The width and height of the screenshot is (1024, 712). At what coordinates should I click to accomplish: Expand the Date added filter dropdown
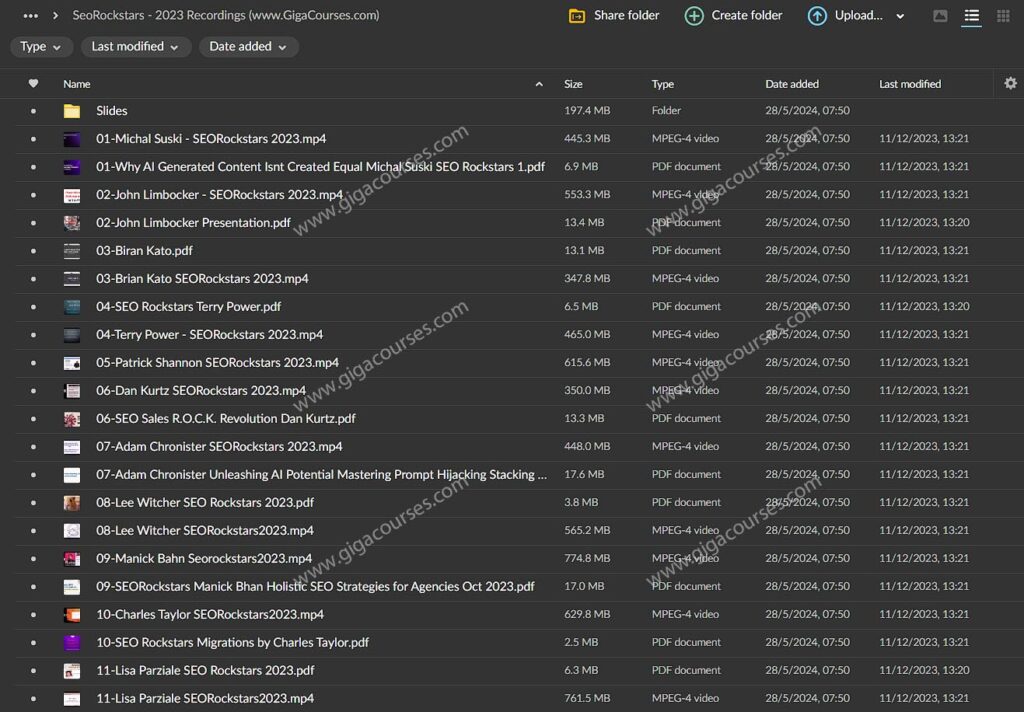(x=248, y=47)
